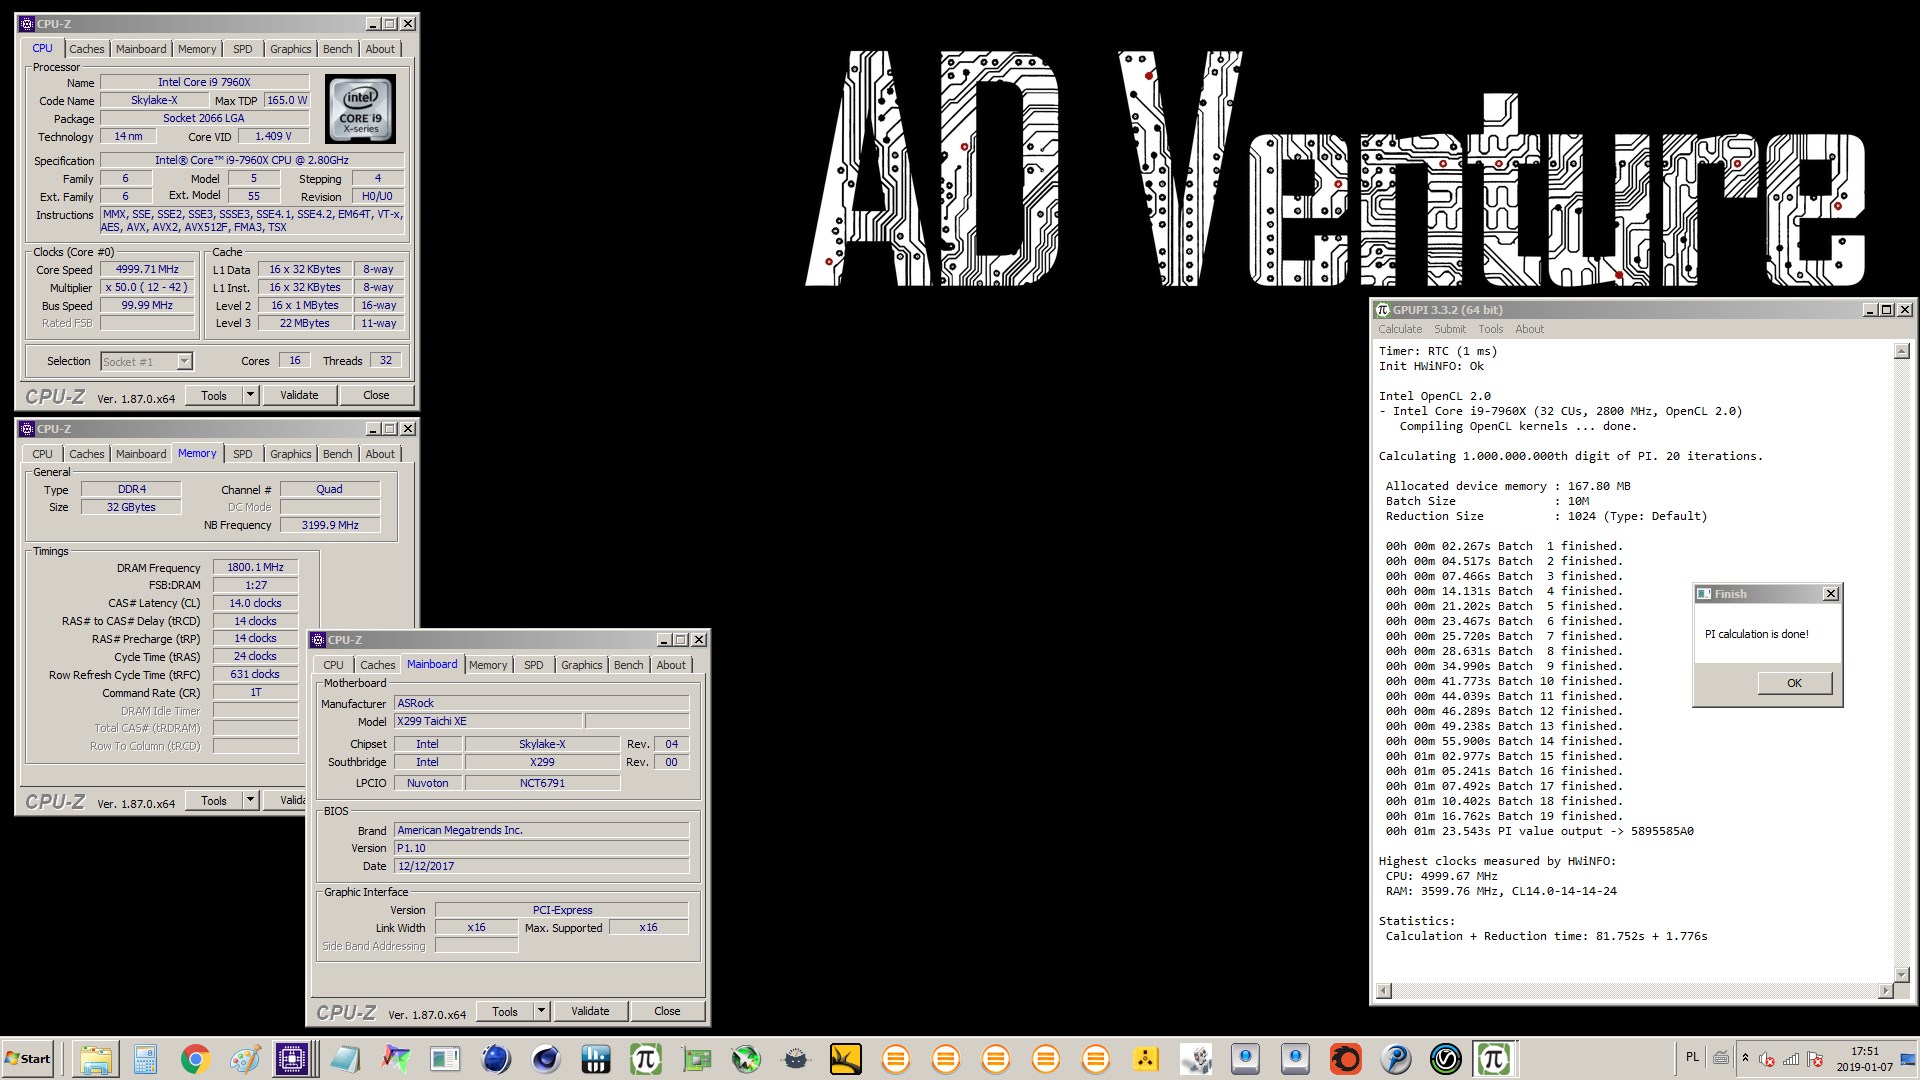This screenshot has width=1920, height=1080.
Task: Click the processor name Intel Core i9 7960X
Action: point(205,82)
